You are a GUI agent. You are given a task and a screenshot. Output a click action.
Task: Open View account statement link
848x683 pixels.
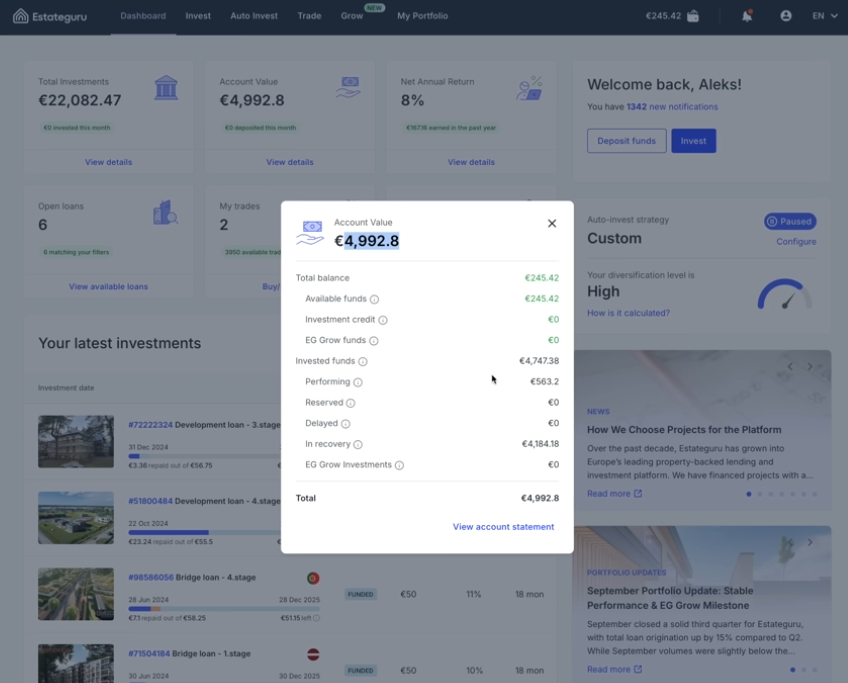(x=503, y=527)
